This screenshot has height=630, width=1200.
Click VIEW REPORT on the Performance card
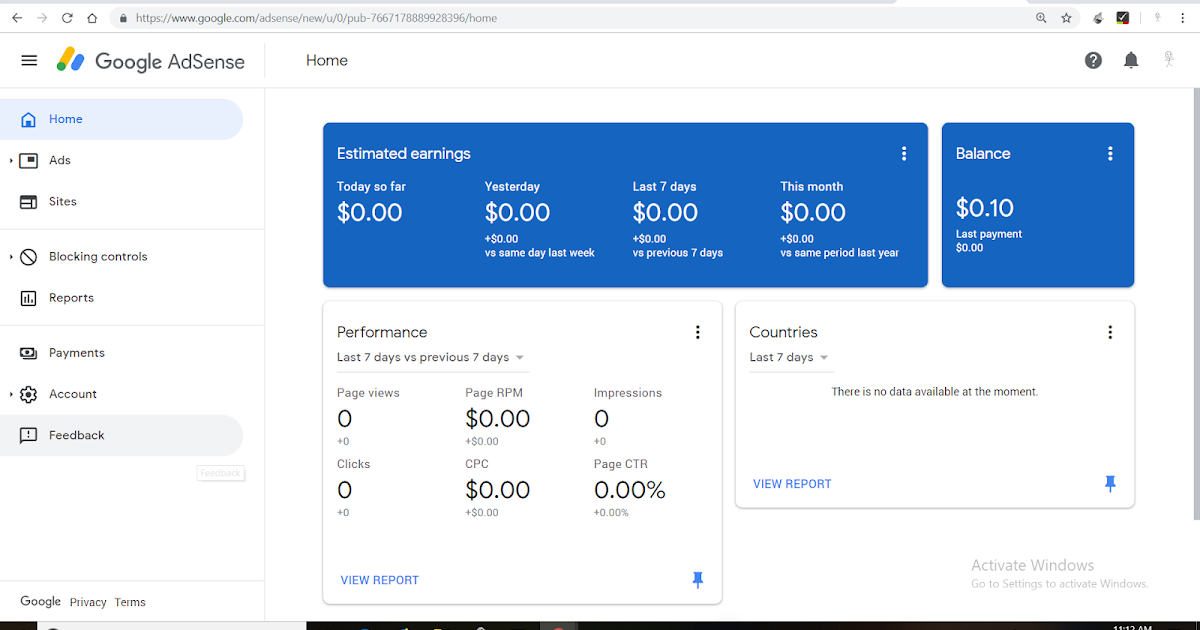[379, 579]
